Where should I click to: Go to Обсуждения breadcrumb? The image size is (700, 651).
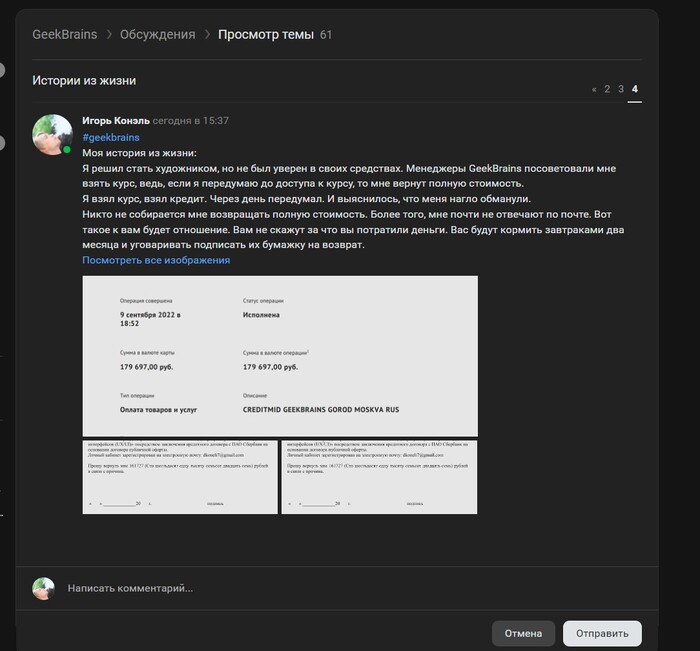pyautogui.click(x=158, y=34)
